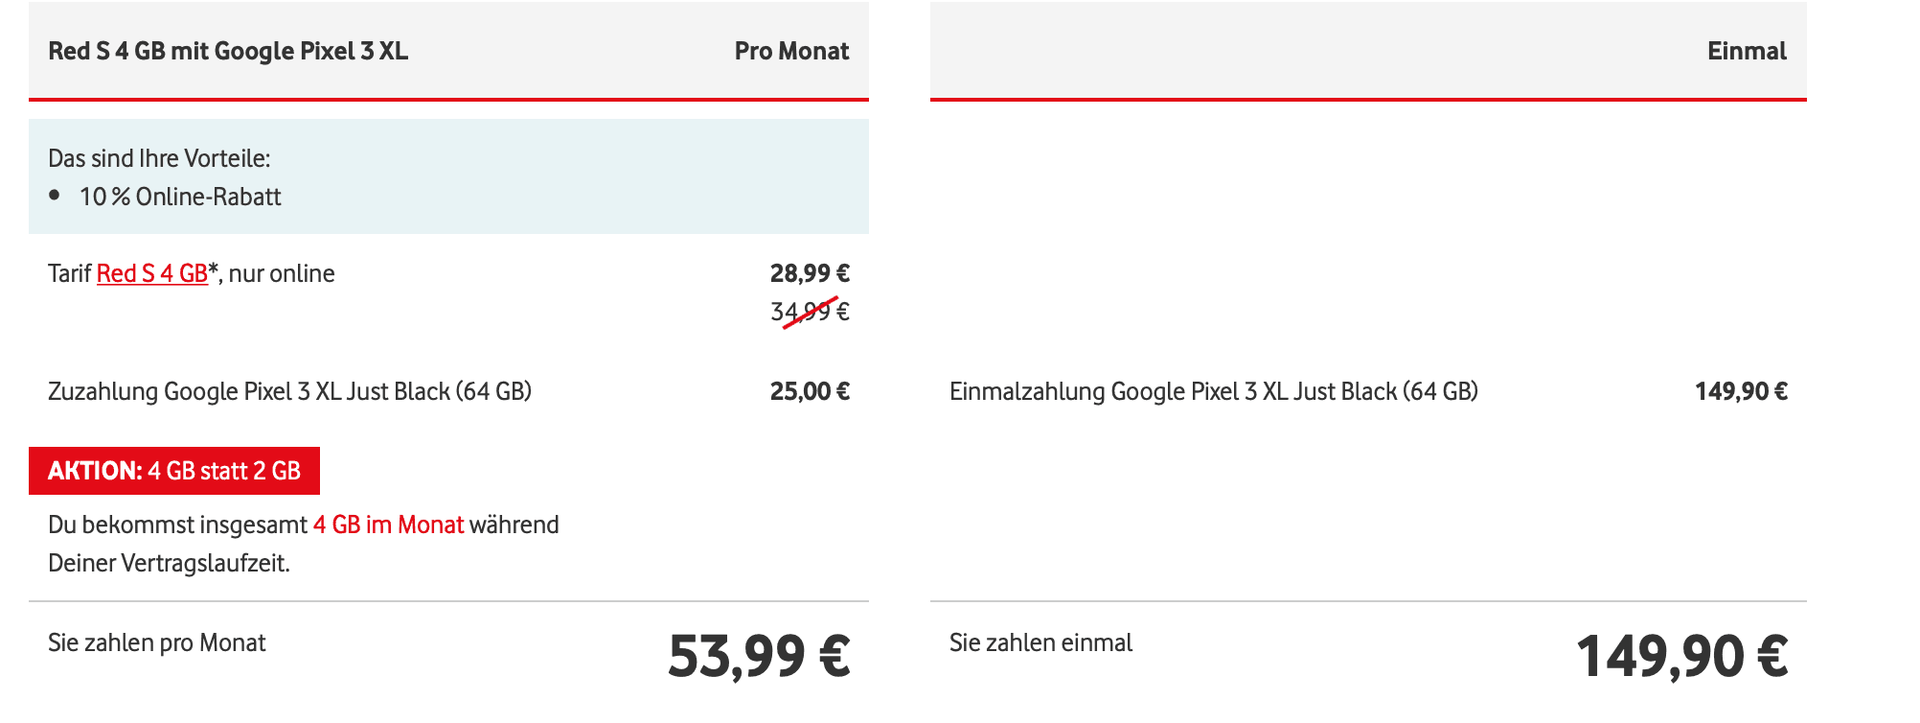Click the red '4 GB im Monat' text
1920x723 pixels.
[388, 525]
